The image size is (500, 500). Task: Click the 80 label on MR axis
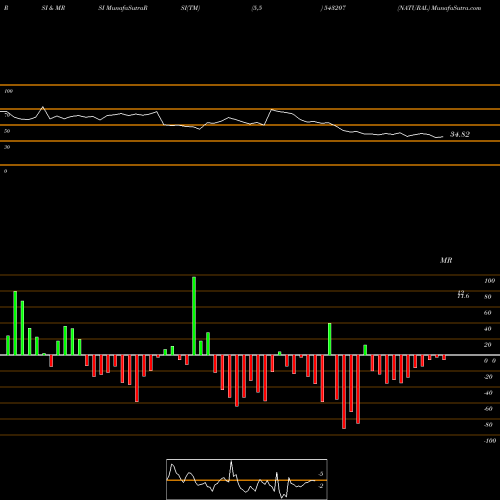488,297
